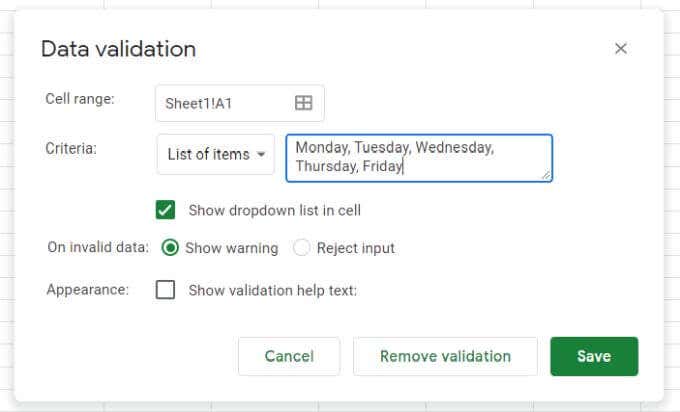This screenshot has width=680, height=412.
Task: Click the resize handle of items text box
Action: click(x=546, y=175)
